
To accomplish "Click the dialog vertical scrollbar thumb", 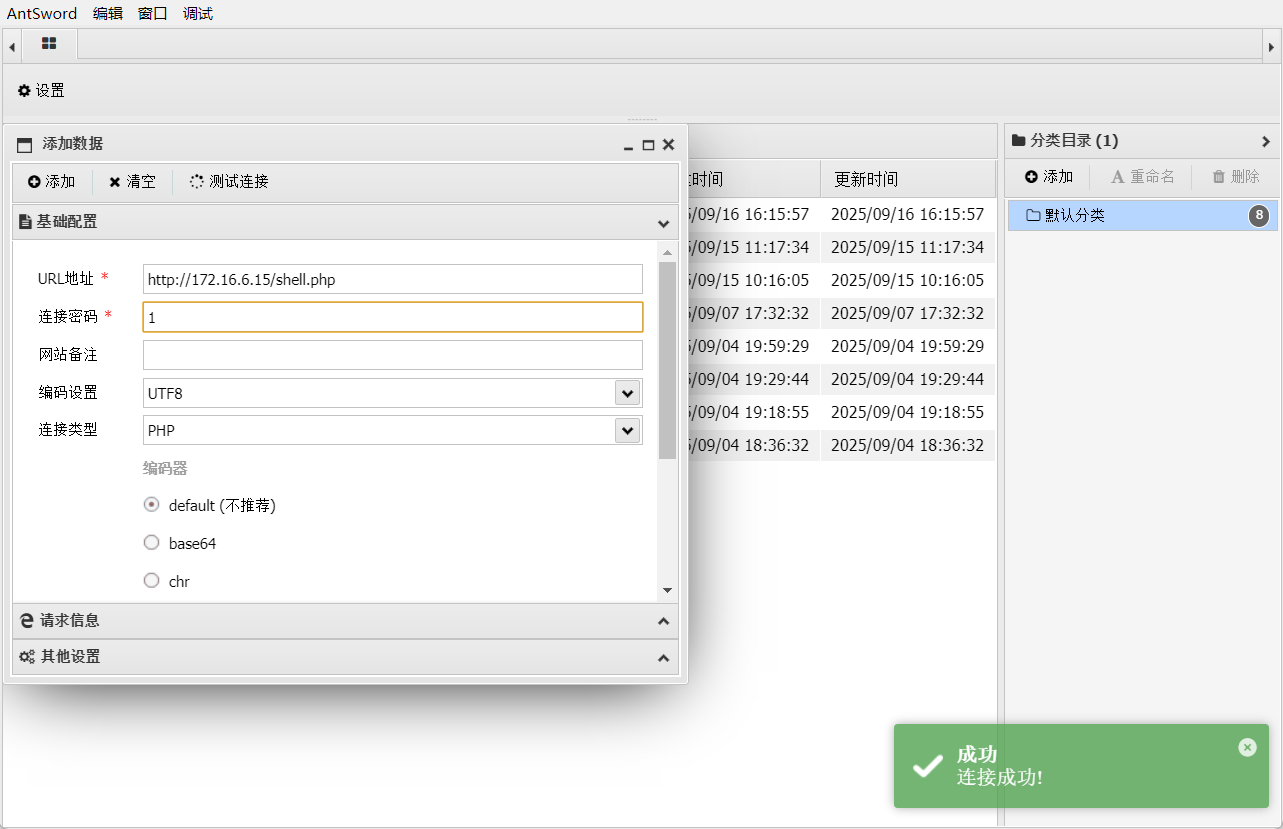I will [668, 360].
